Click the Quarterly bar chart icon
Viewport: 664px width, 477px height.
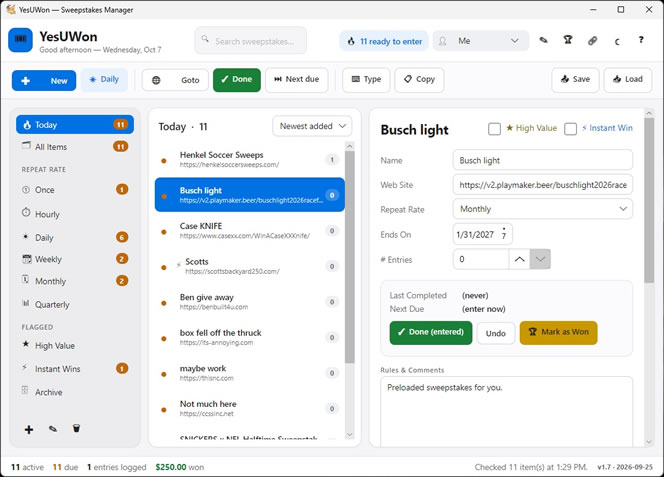(26, 303)
